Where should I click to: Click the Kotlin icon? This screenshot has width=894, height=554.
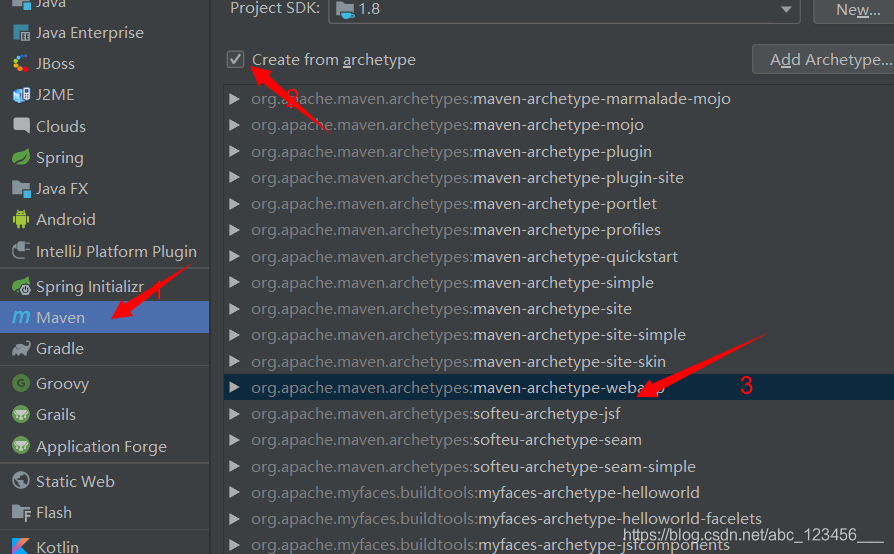[21, 545]
